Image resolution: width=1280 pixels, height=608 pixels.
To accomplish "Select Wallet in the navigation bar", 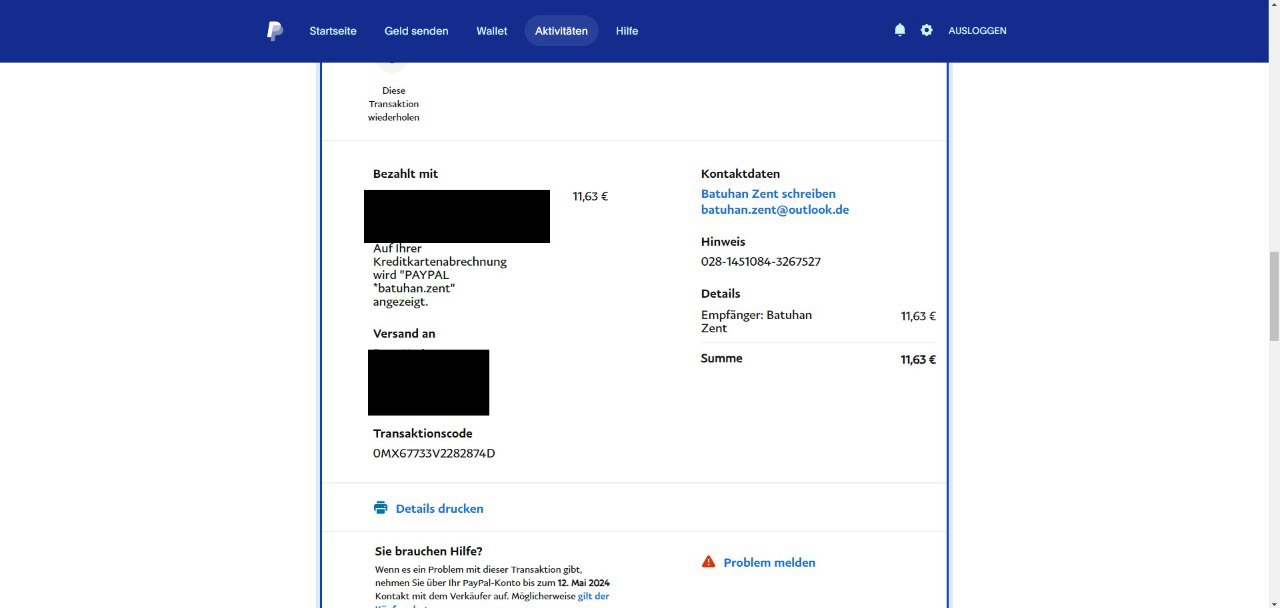I will coord(492,31).
